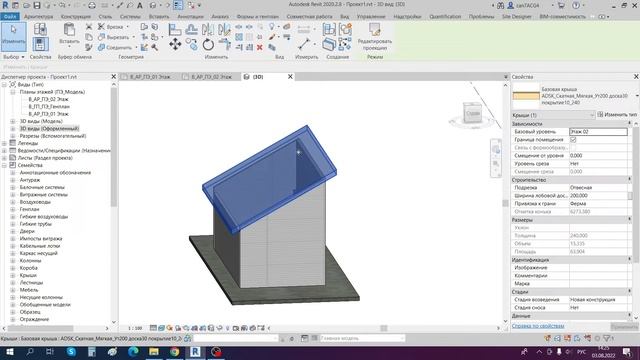Image resolution: width=640 pixels, height=360 pixels.
Task: Open the Файл menu
Action: click(10, 17)
